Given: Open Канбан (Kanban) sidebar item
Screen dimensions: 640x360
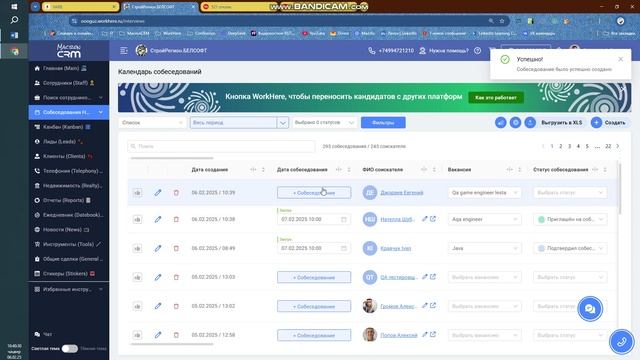Looking at the screenshot, I should 69,127.
